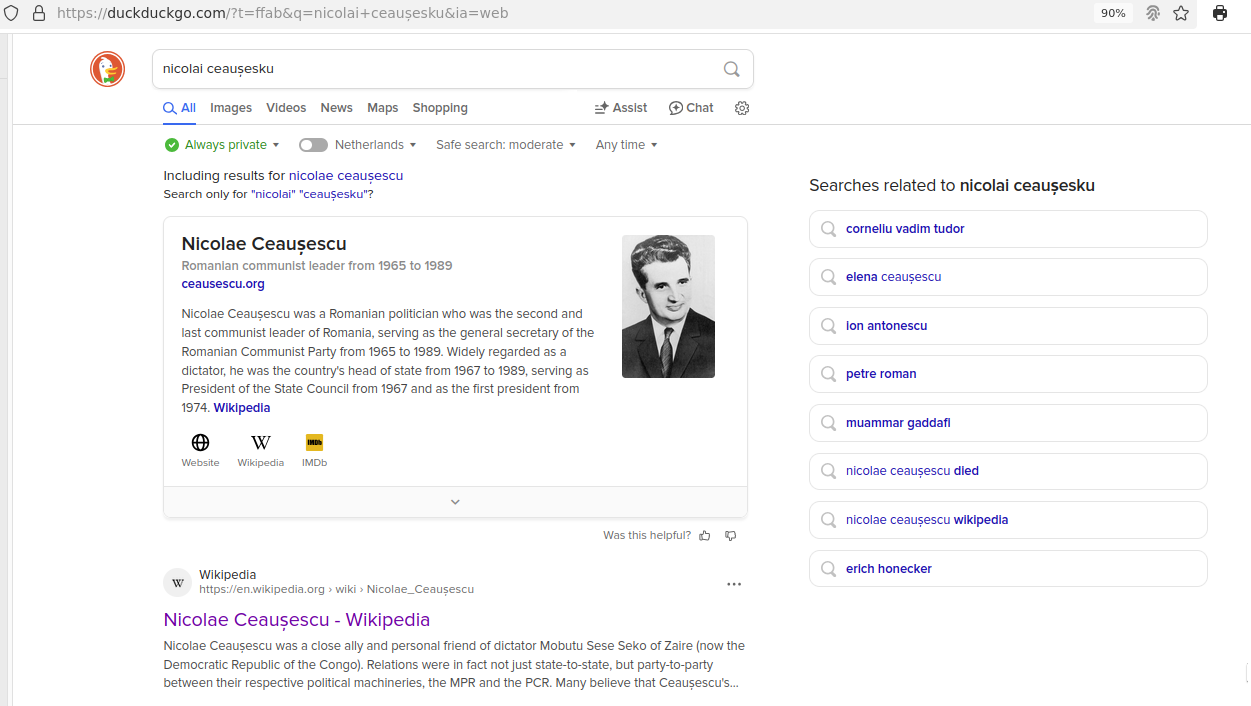Select the All search tab

pos(180,108)
